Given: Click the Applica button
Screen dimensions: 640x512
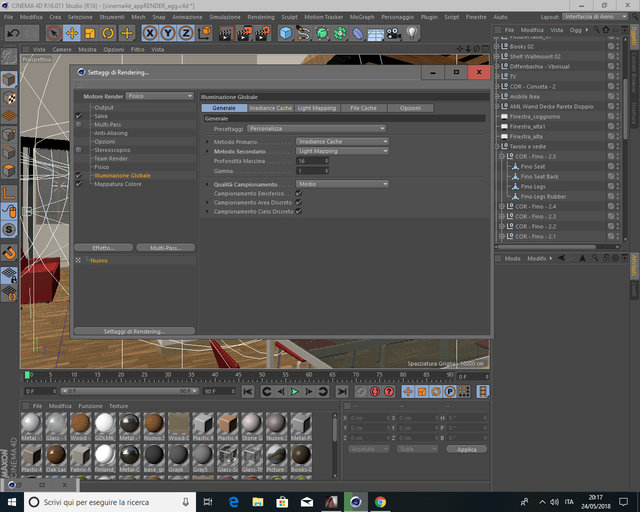Looking at the screenshot, I should coord(467,449).
